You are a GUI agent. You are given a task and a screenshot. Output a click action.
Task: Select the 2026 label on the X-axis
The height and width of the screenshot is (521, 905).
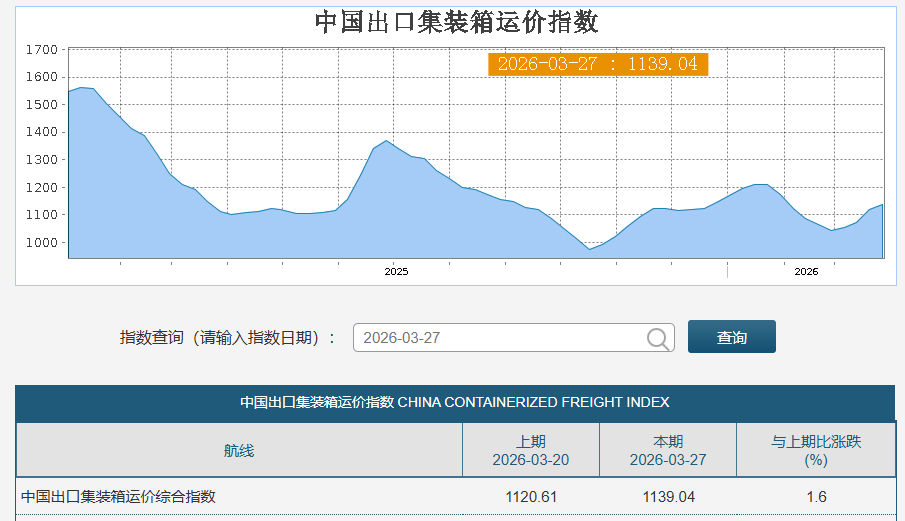[x=806, y=272]
